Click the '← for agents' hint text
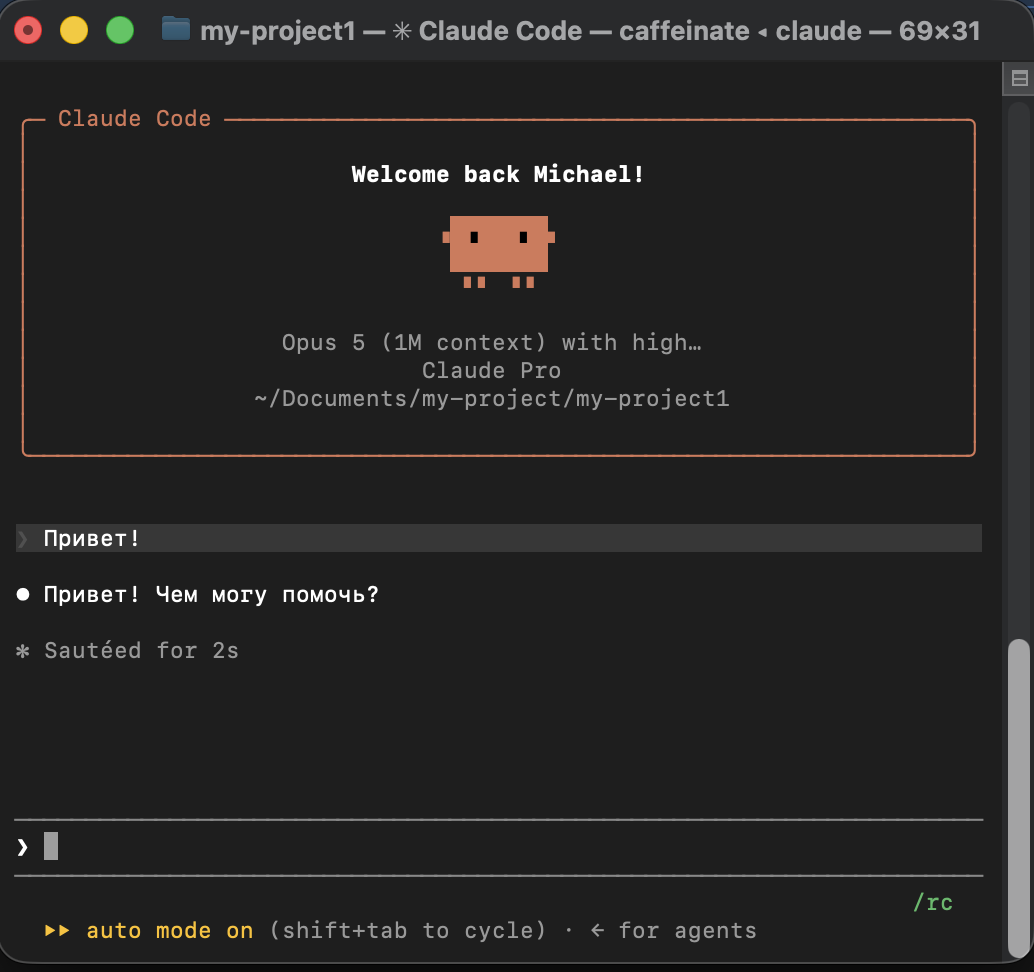The image size is (1034, 972). [x=673, y=930]
